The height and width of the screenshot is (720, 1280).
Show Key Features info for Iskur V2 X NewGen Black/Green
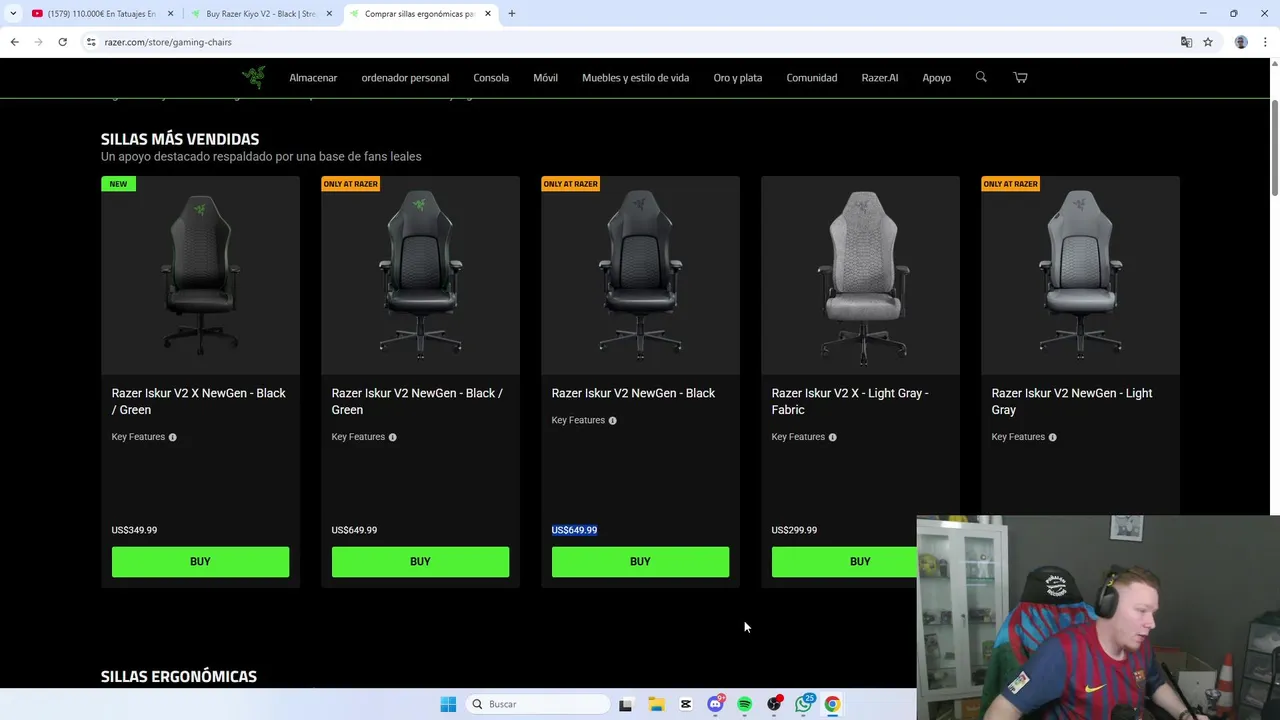(172, 437)
